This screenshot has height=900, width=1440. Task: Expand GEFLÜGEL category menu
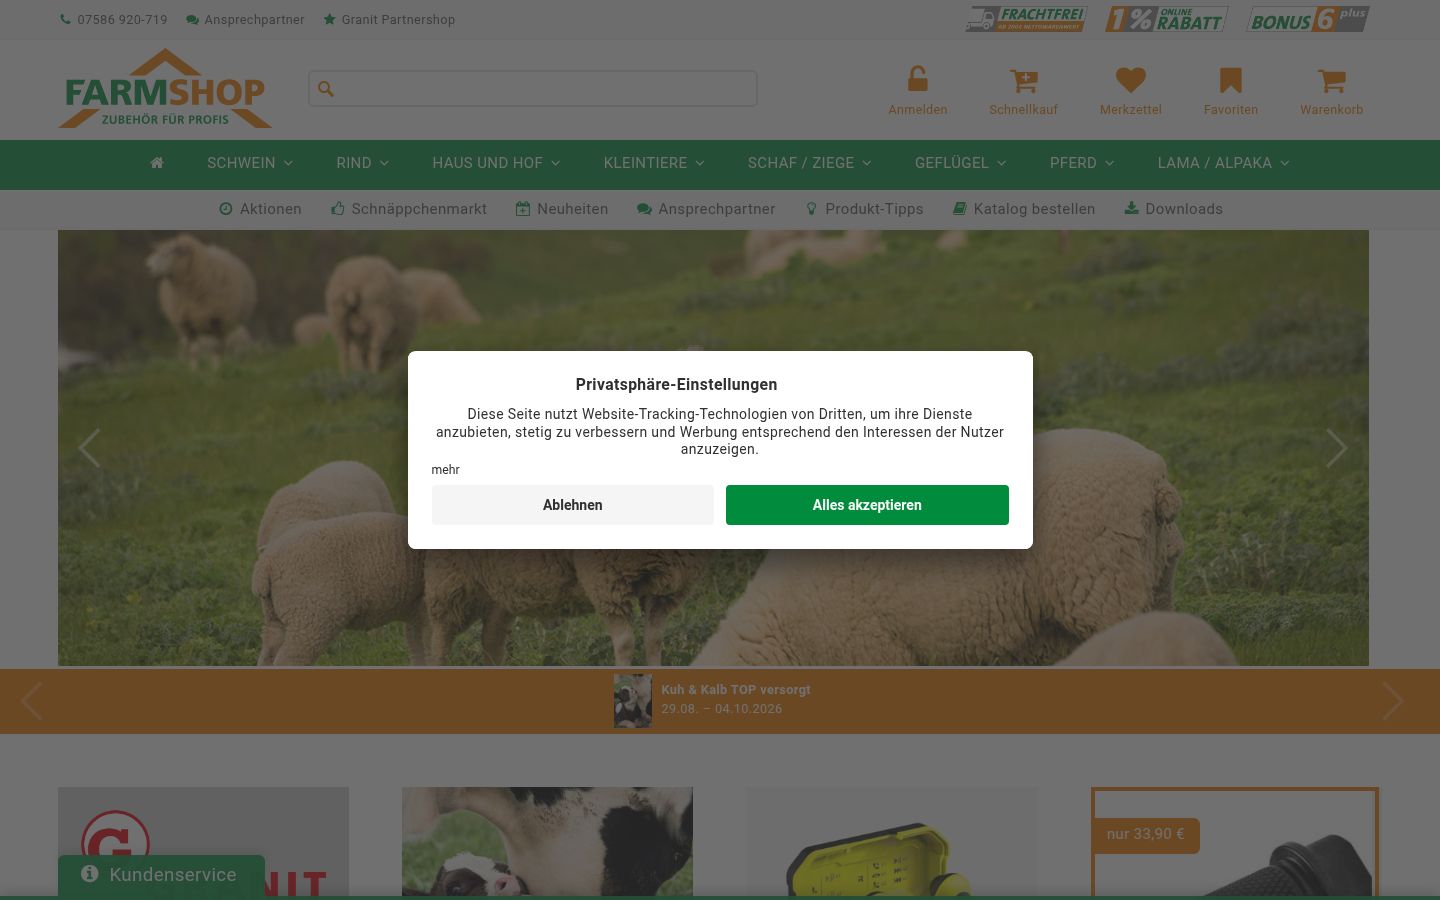pyautogui.click(x=960, y=163)
